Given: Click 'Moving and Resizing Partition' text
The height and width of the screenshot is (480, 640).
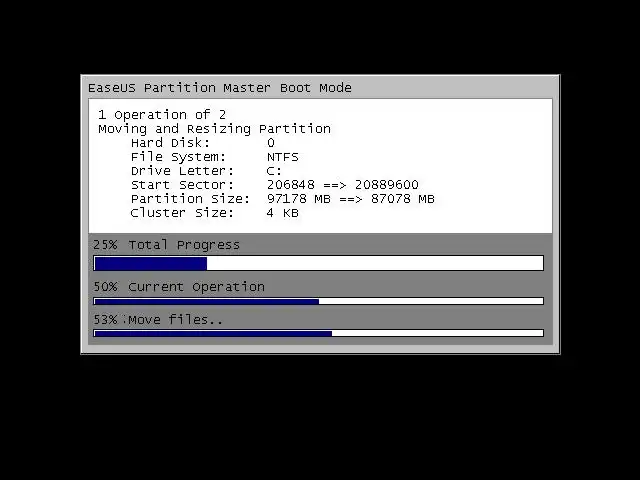Looking at the screenshot, I should [214, 129].
